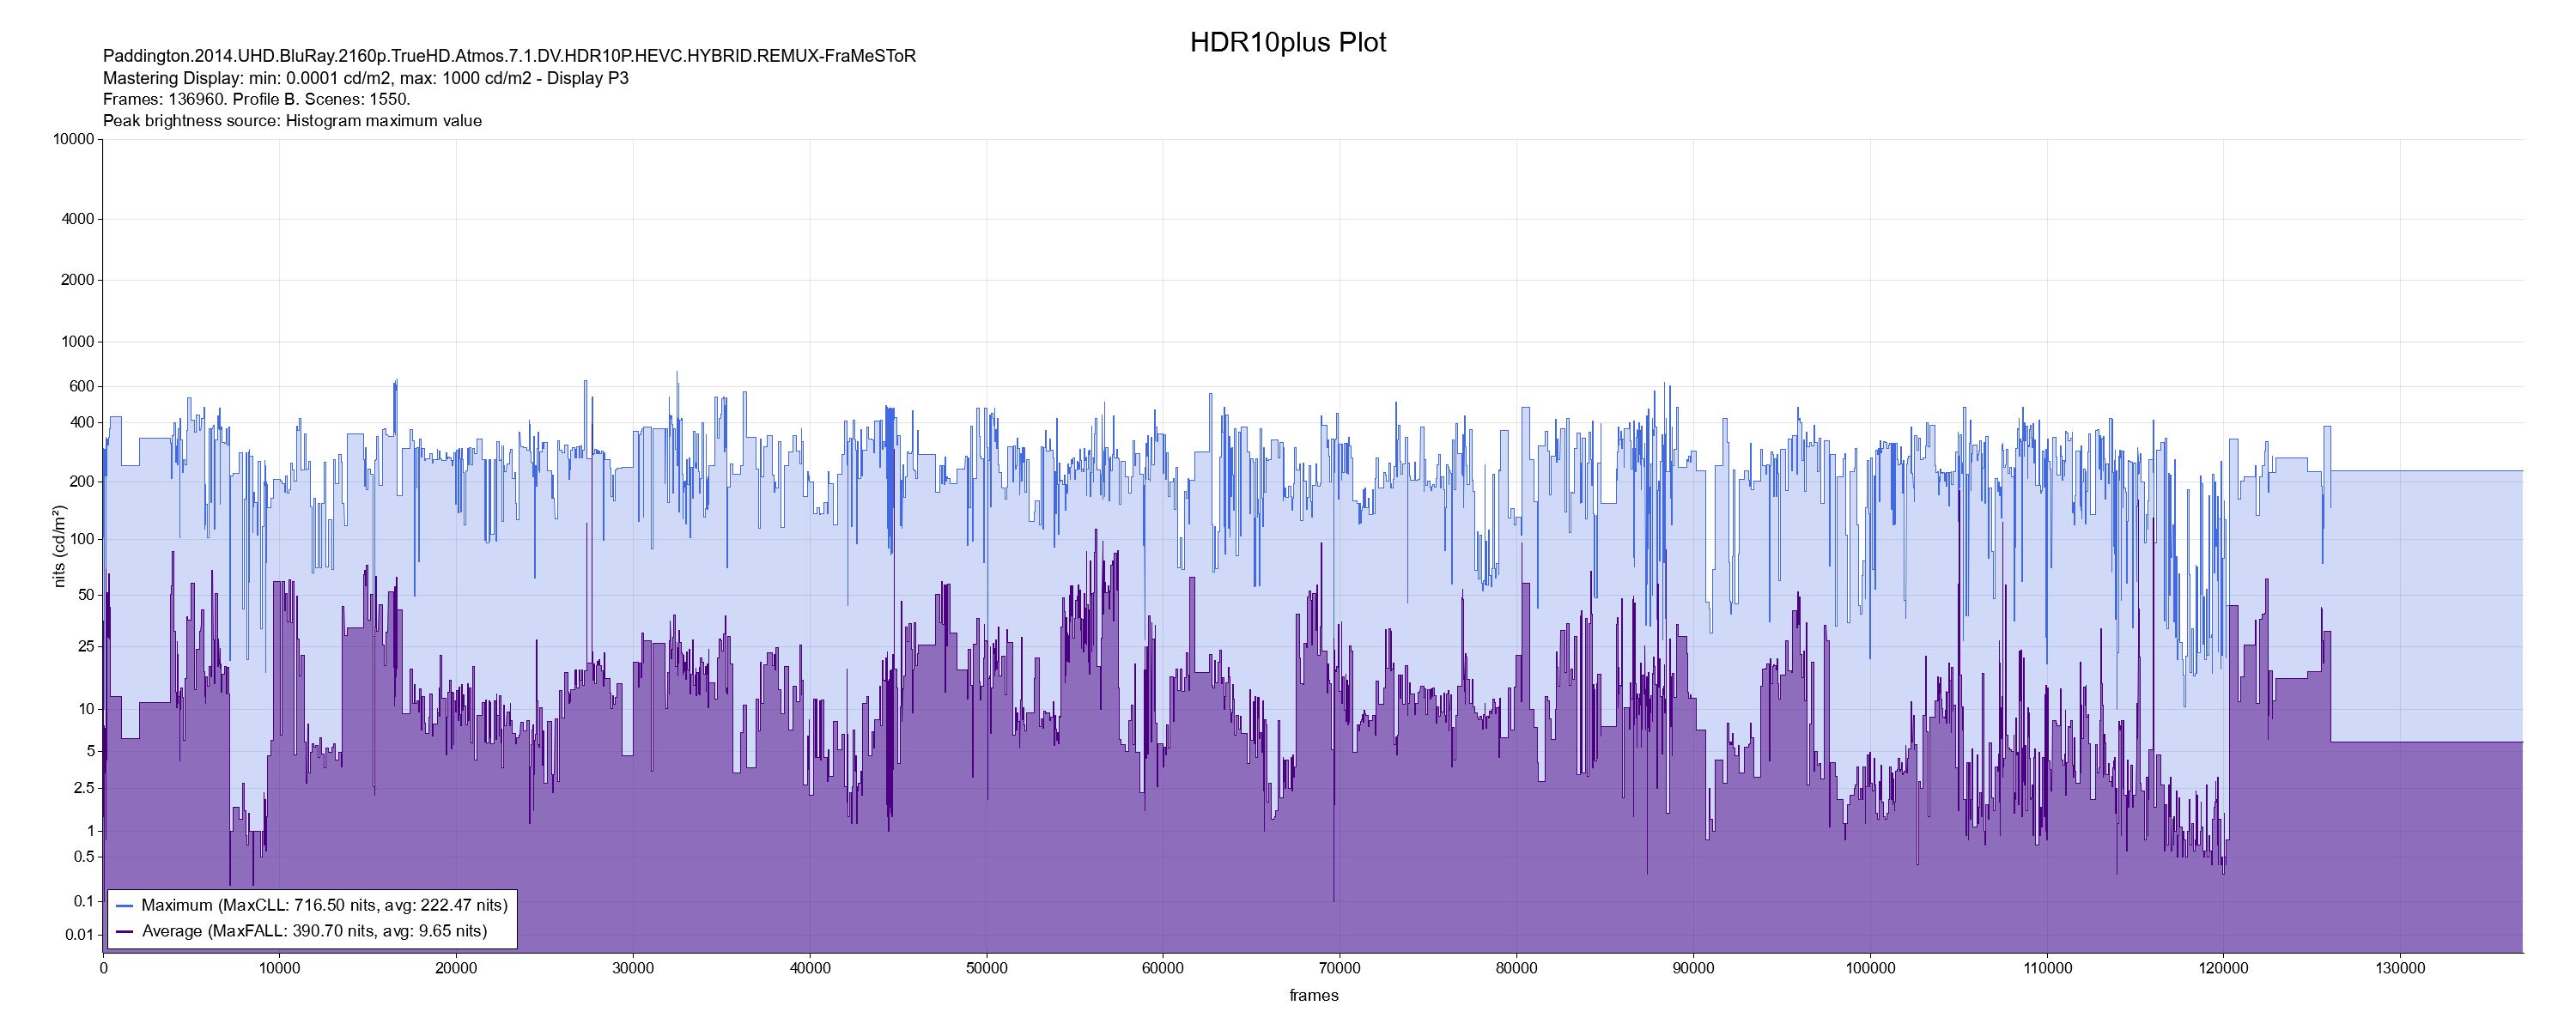Screen dimensions: 2576x1030
Task: Click the HDR10plus Plot title
Action: click(x=1287, y=43)
